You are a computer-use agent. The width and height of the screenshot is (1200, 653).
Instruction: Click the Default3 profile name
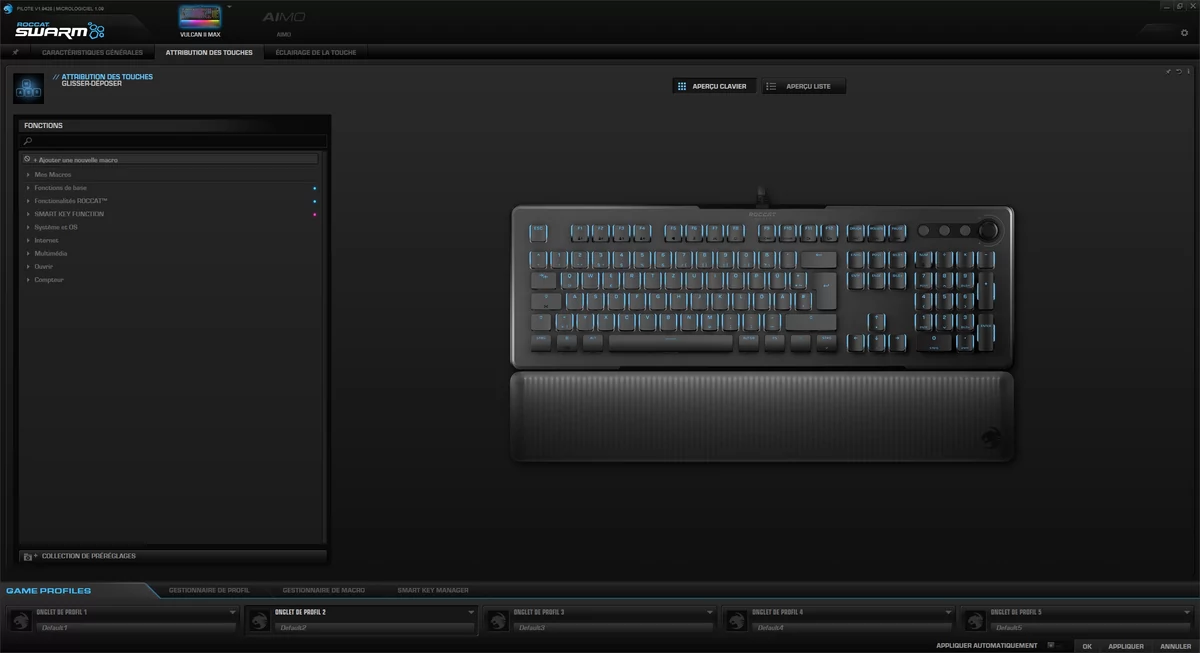point(615,627)
